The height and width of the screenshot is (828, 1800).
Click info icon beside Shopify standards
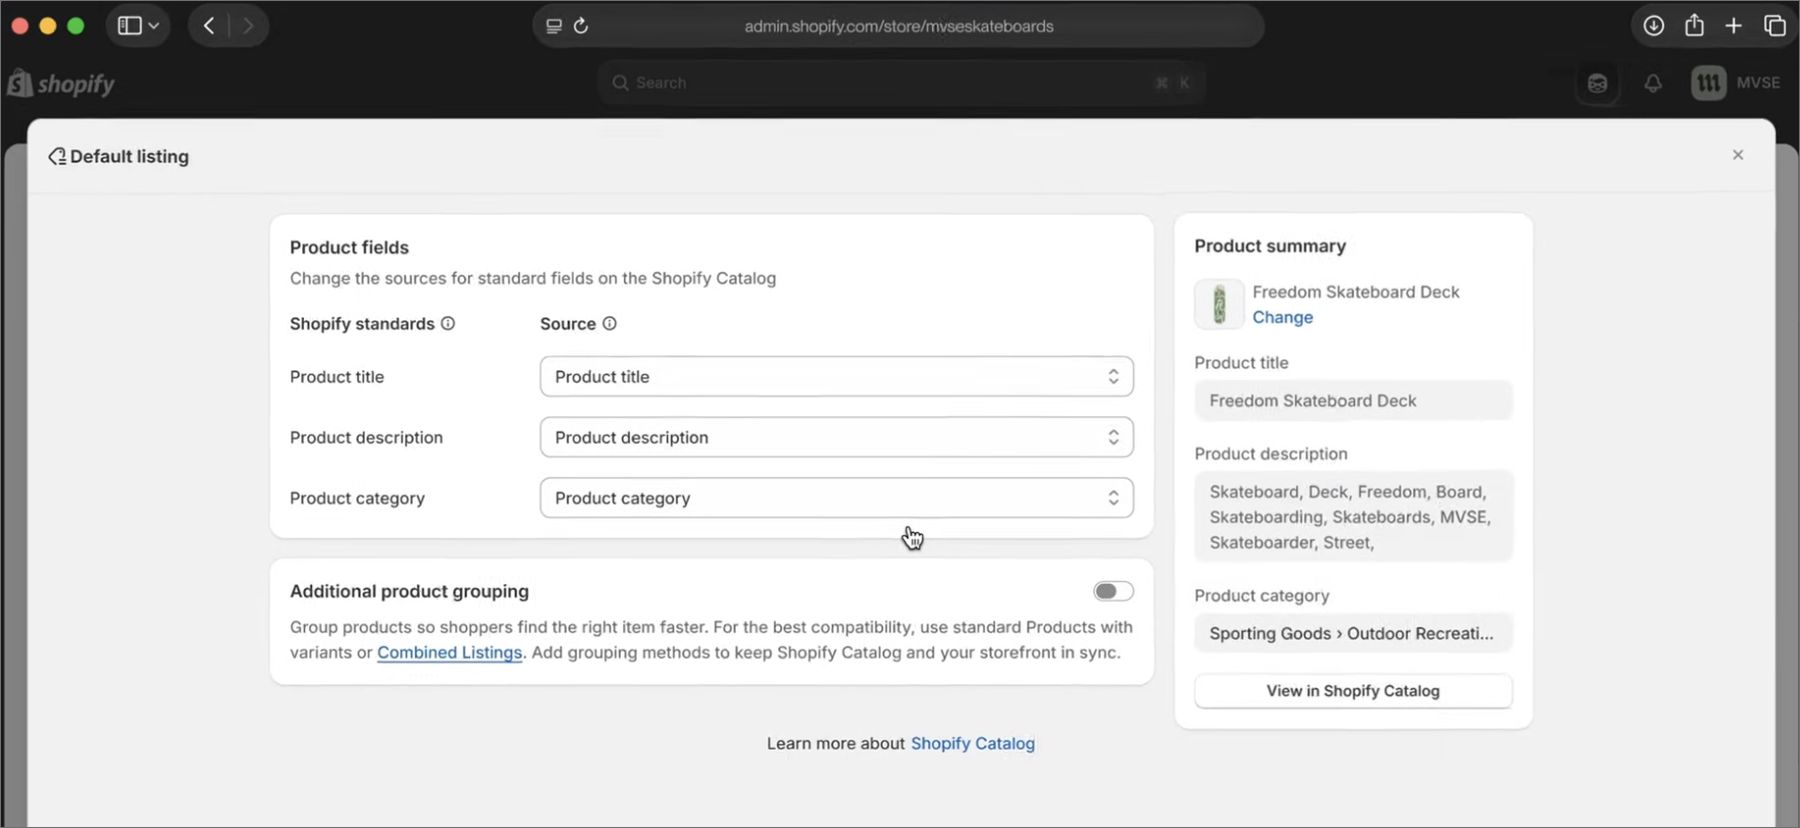pos(448,324)
